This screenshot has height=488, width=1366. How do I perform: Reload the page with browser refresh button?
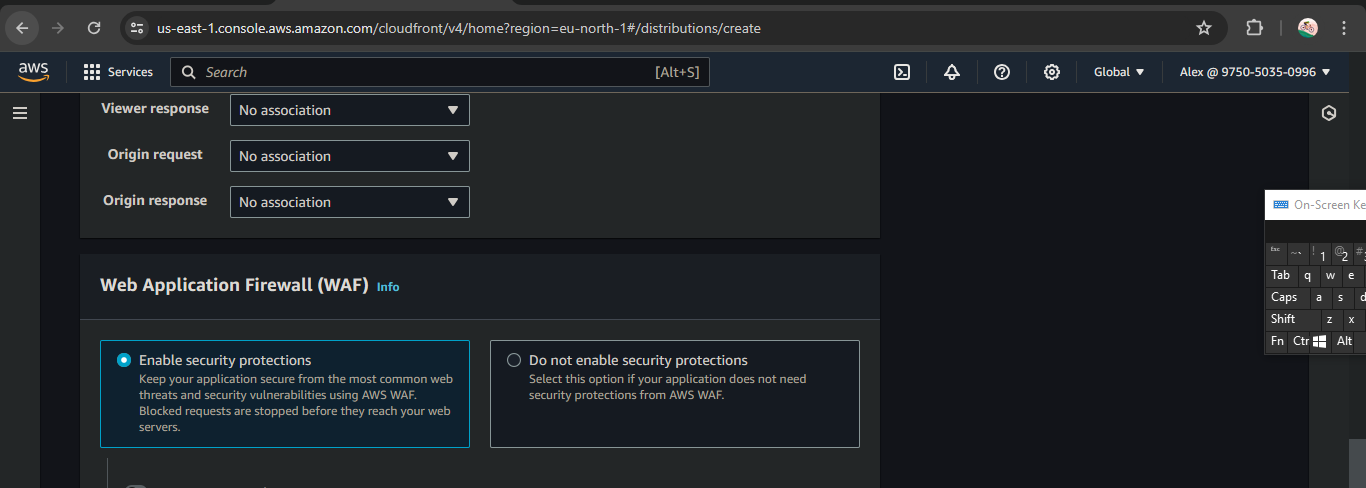94,28
